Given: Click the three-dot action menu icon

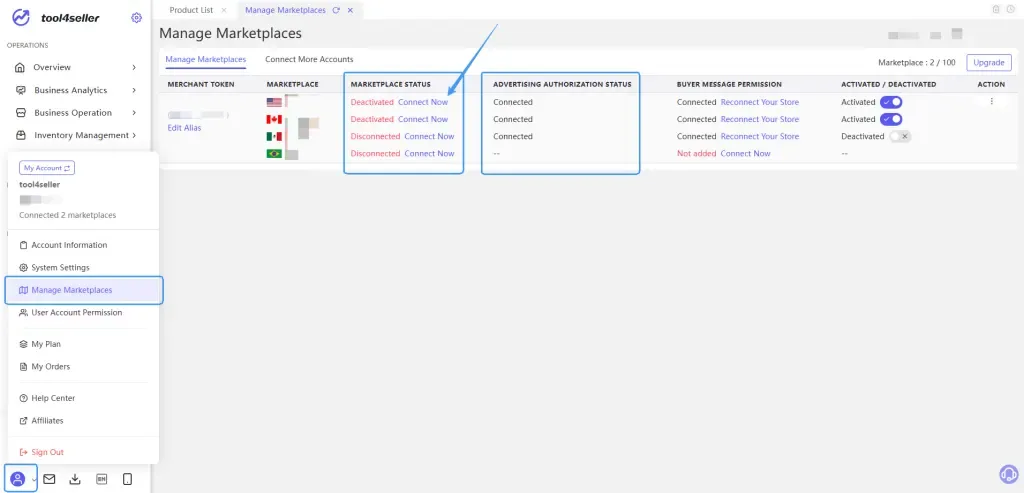Looking at the screenshot, I should (x=991, y=101).
